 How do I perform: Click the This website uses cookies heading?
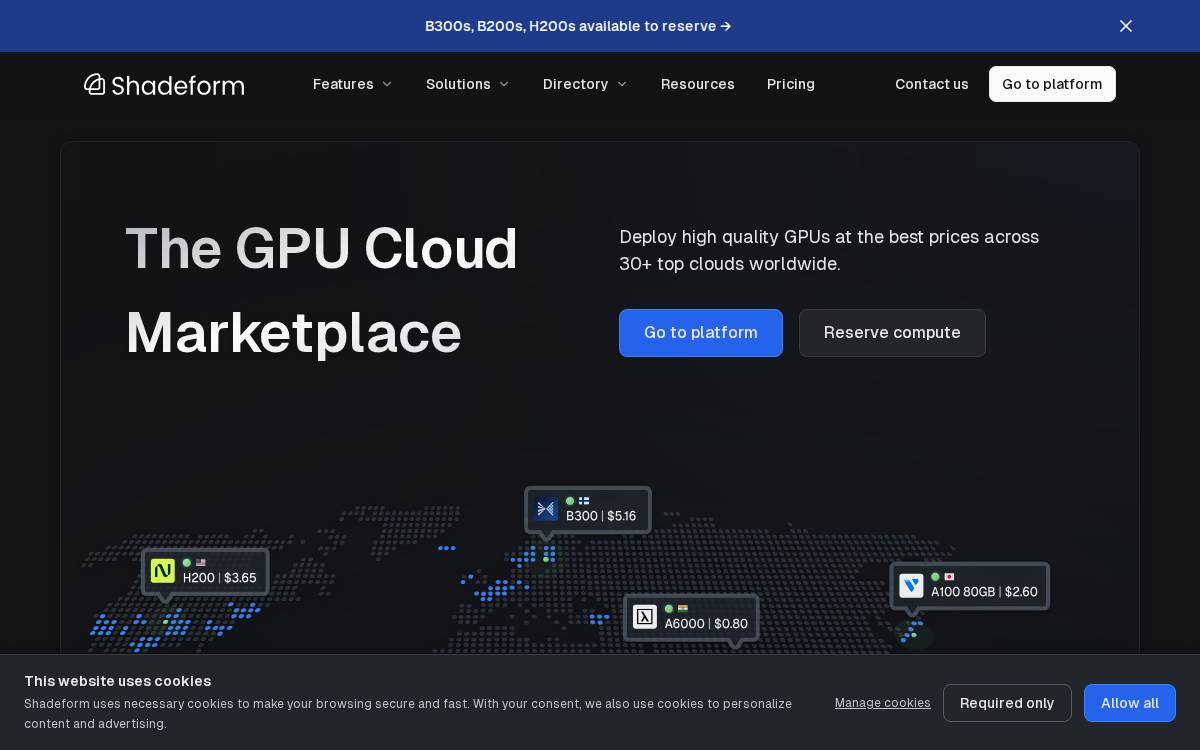tap(118, 681)
